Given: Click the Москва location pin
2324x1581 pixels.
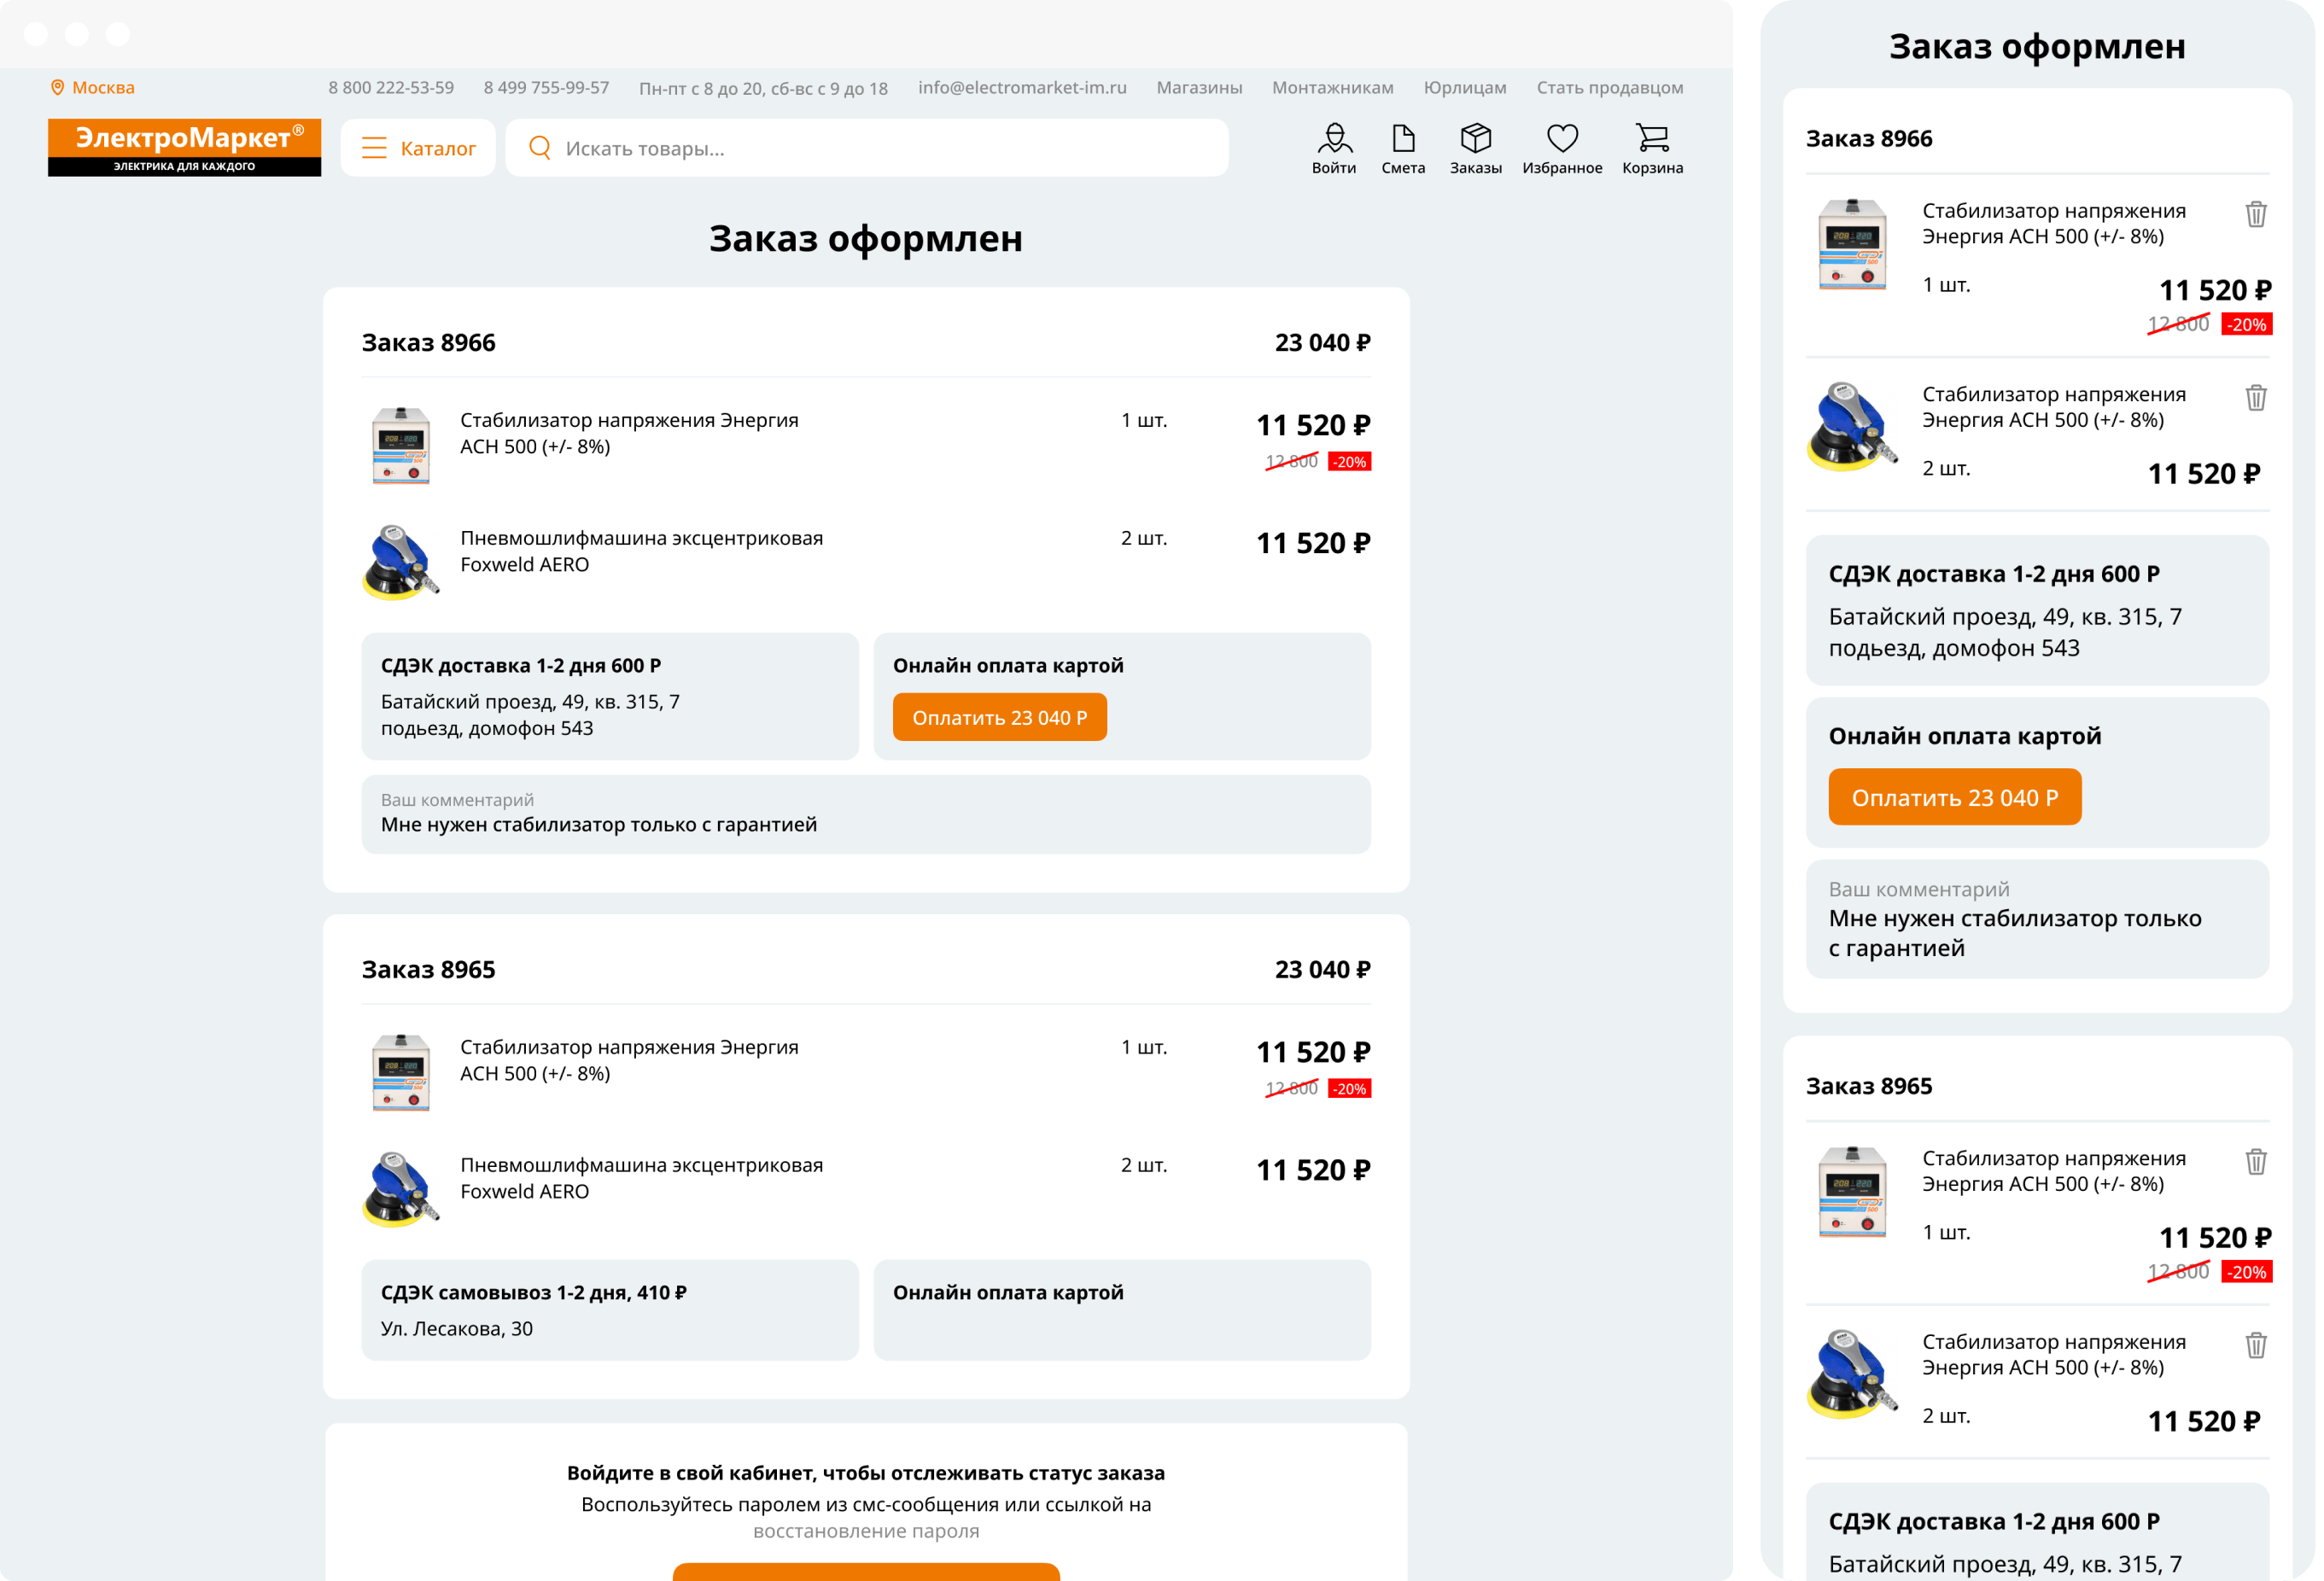Looking at the screenshot, I should 58,88.
